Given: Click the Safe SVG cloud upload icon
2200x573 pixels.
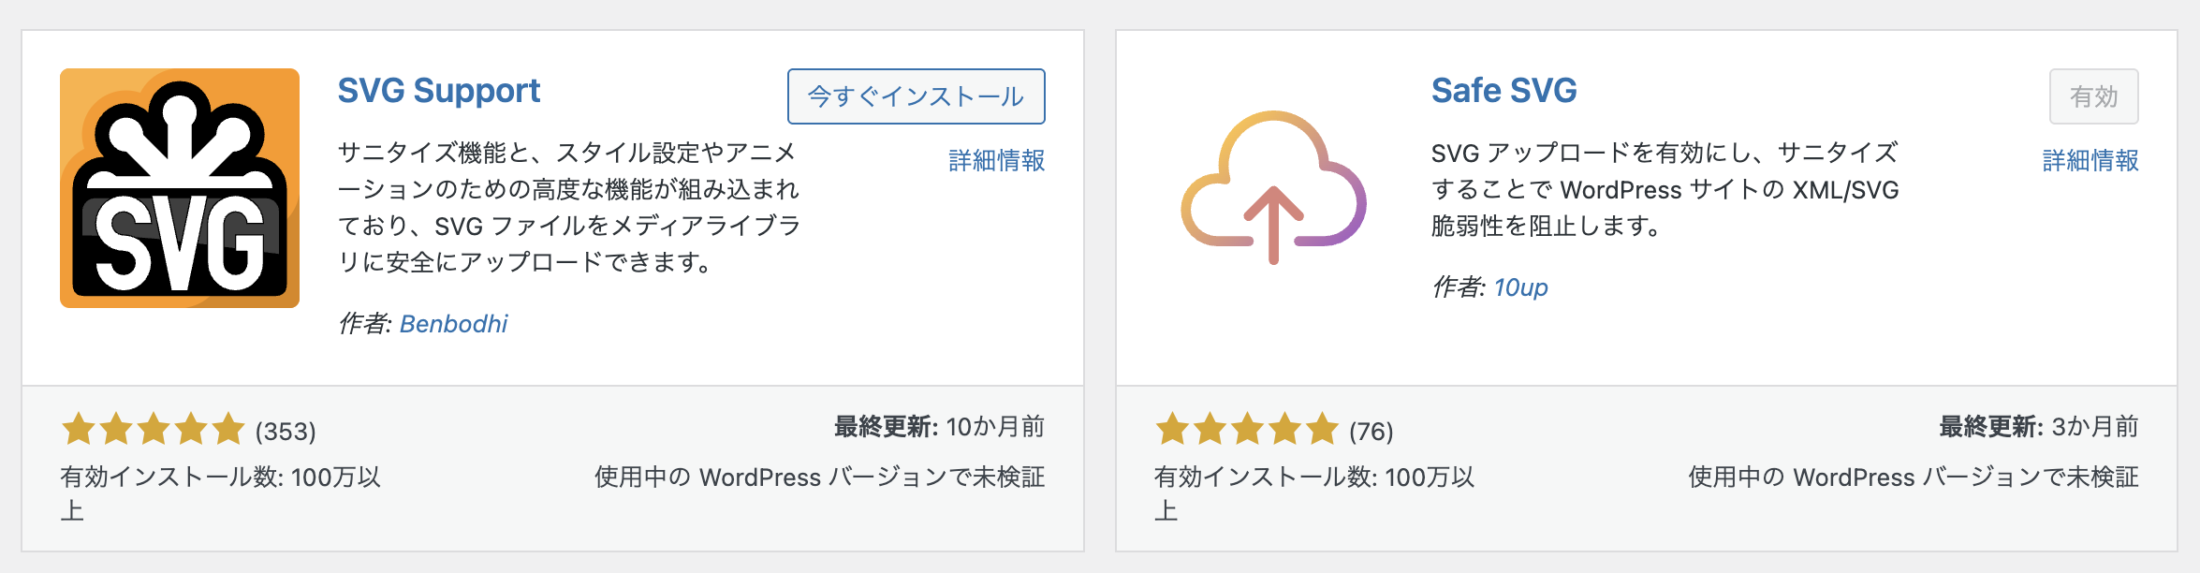Looking at the screenshot, I should 1273,188.
